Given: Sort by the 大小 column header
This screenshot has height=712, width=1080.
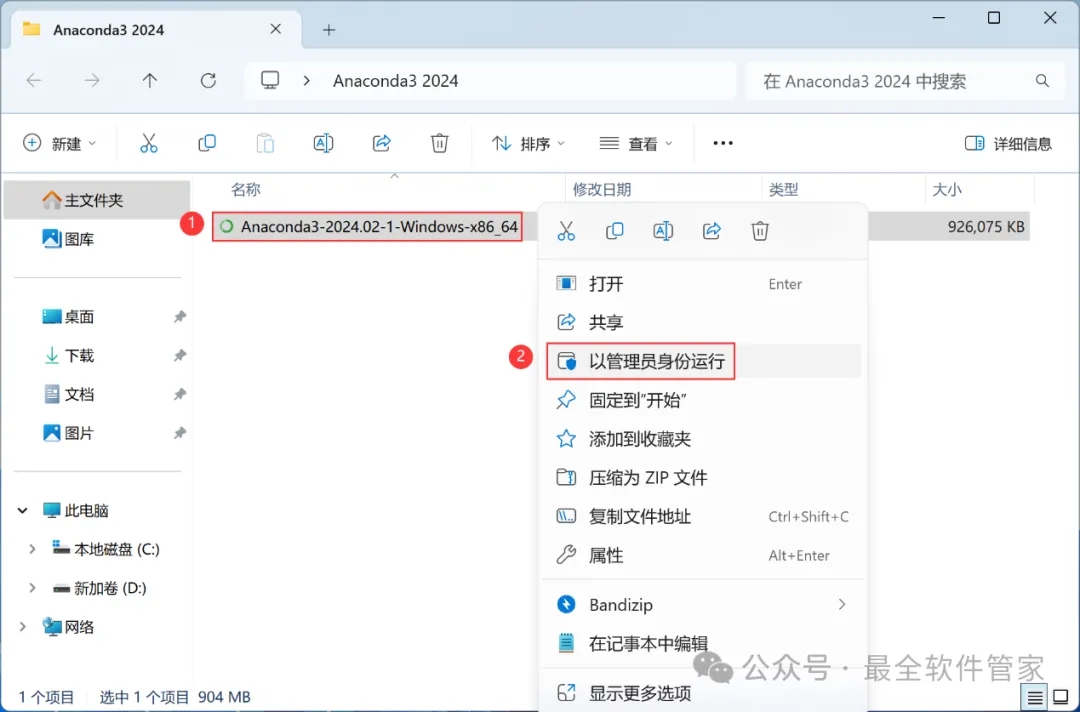Looking at the screenshot, I should click(x=946, y=189).
